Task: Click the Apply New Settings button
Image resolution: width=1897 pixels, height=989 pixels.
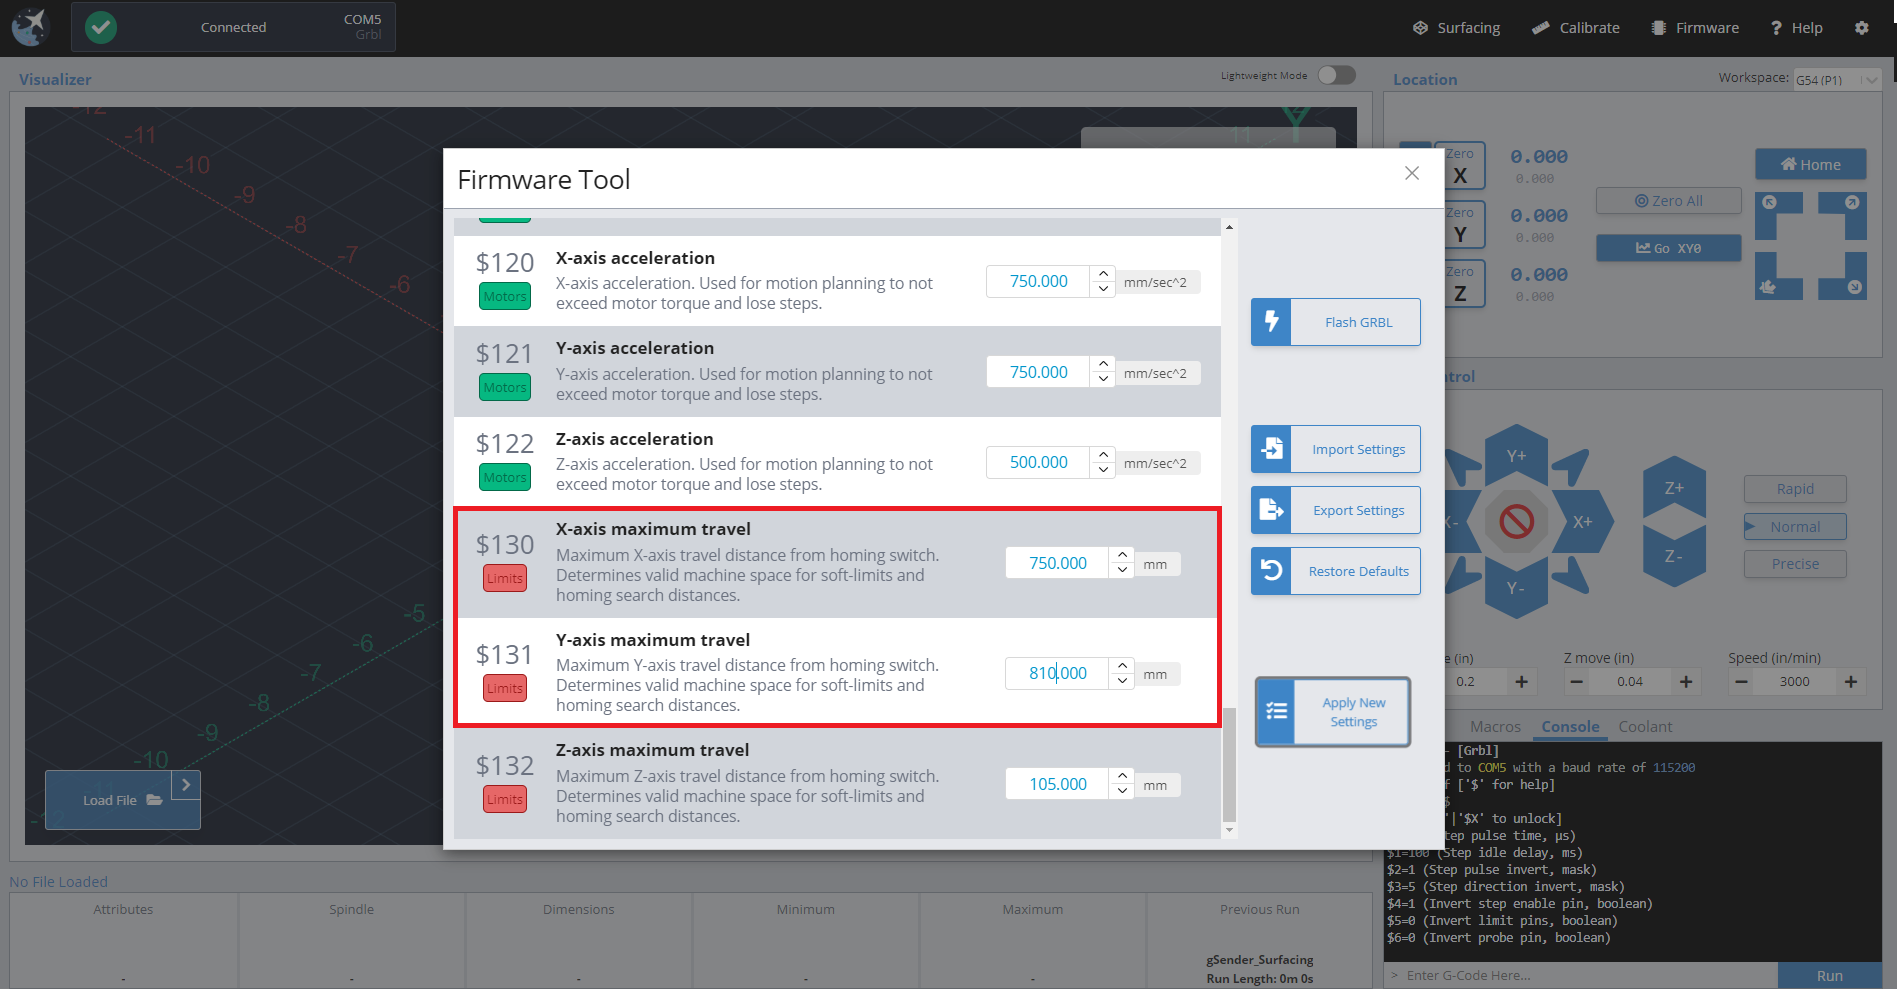Action: click(x=1353, y=712)
